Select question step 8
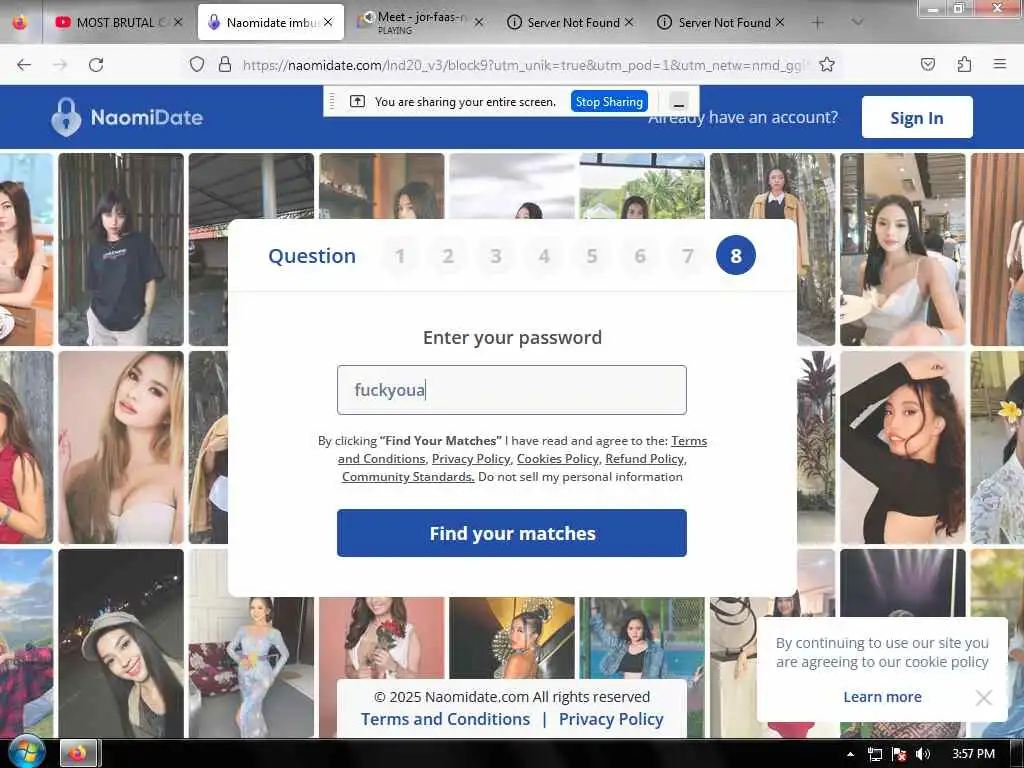1024x768 pixels. click(736, 255)
